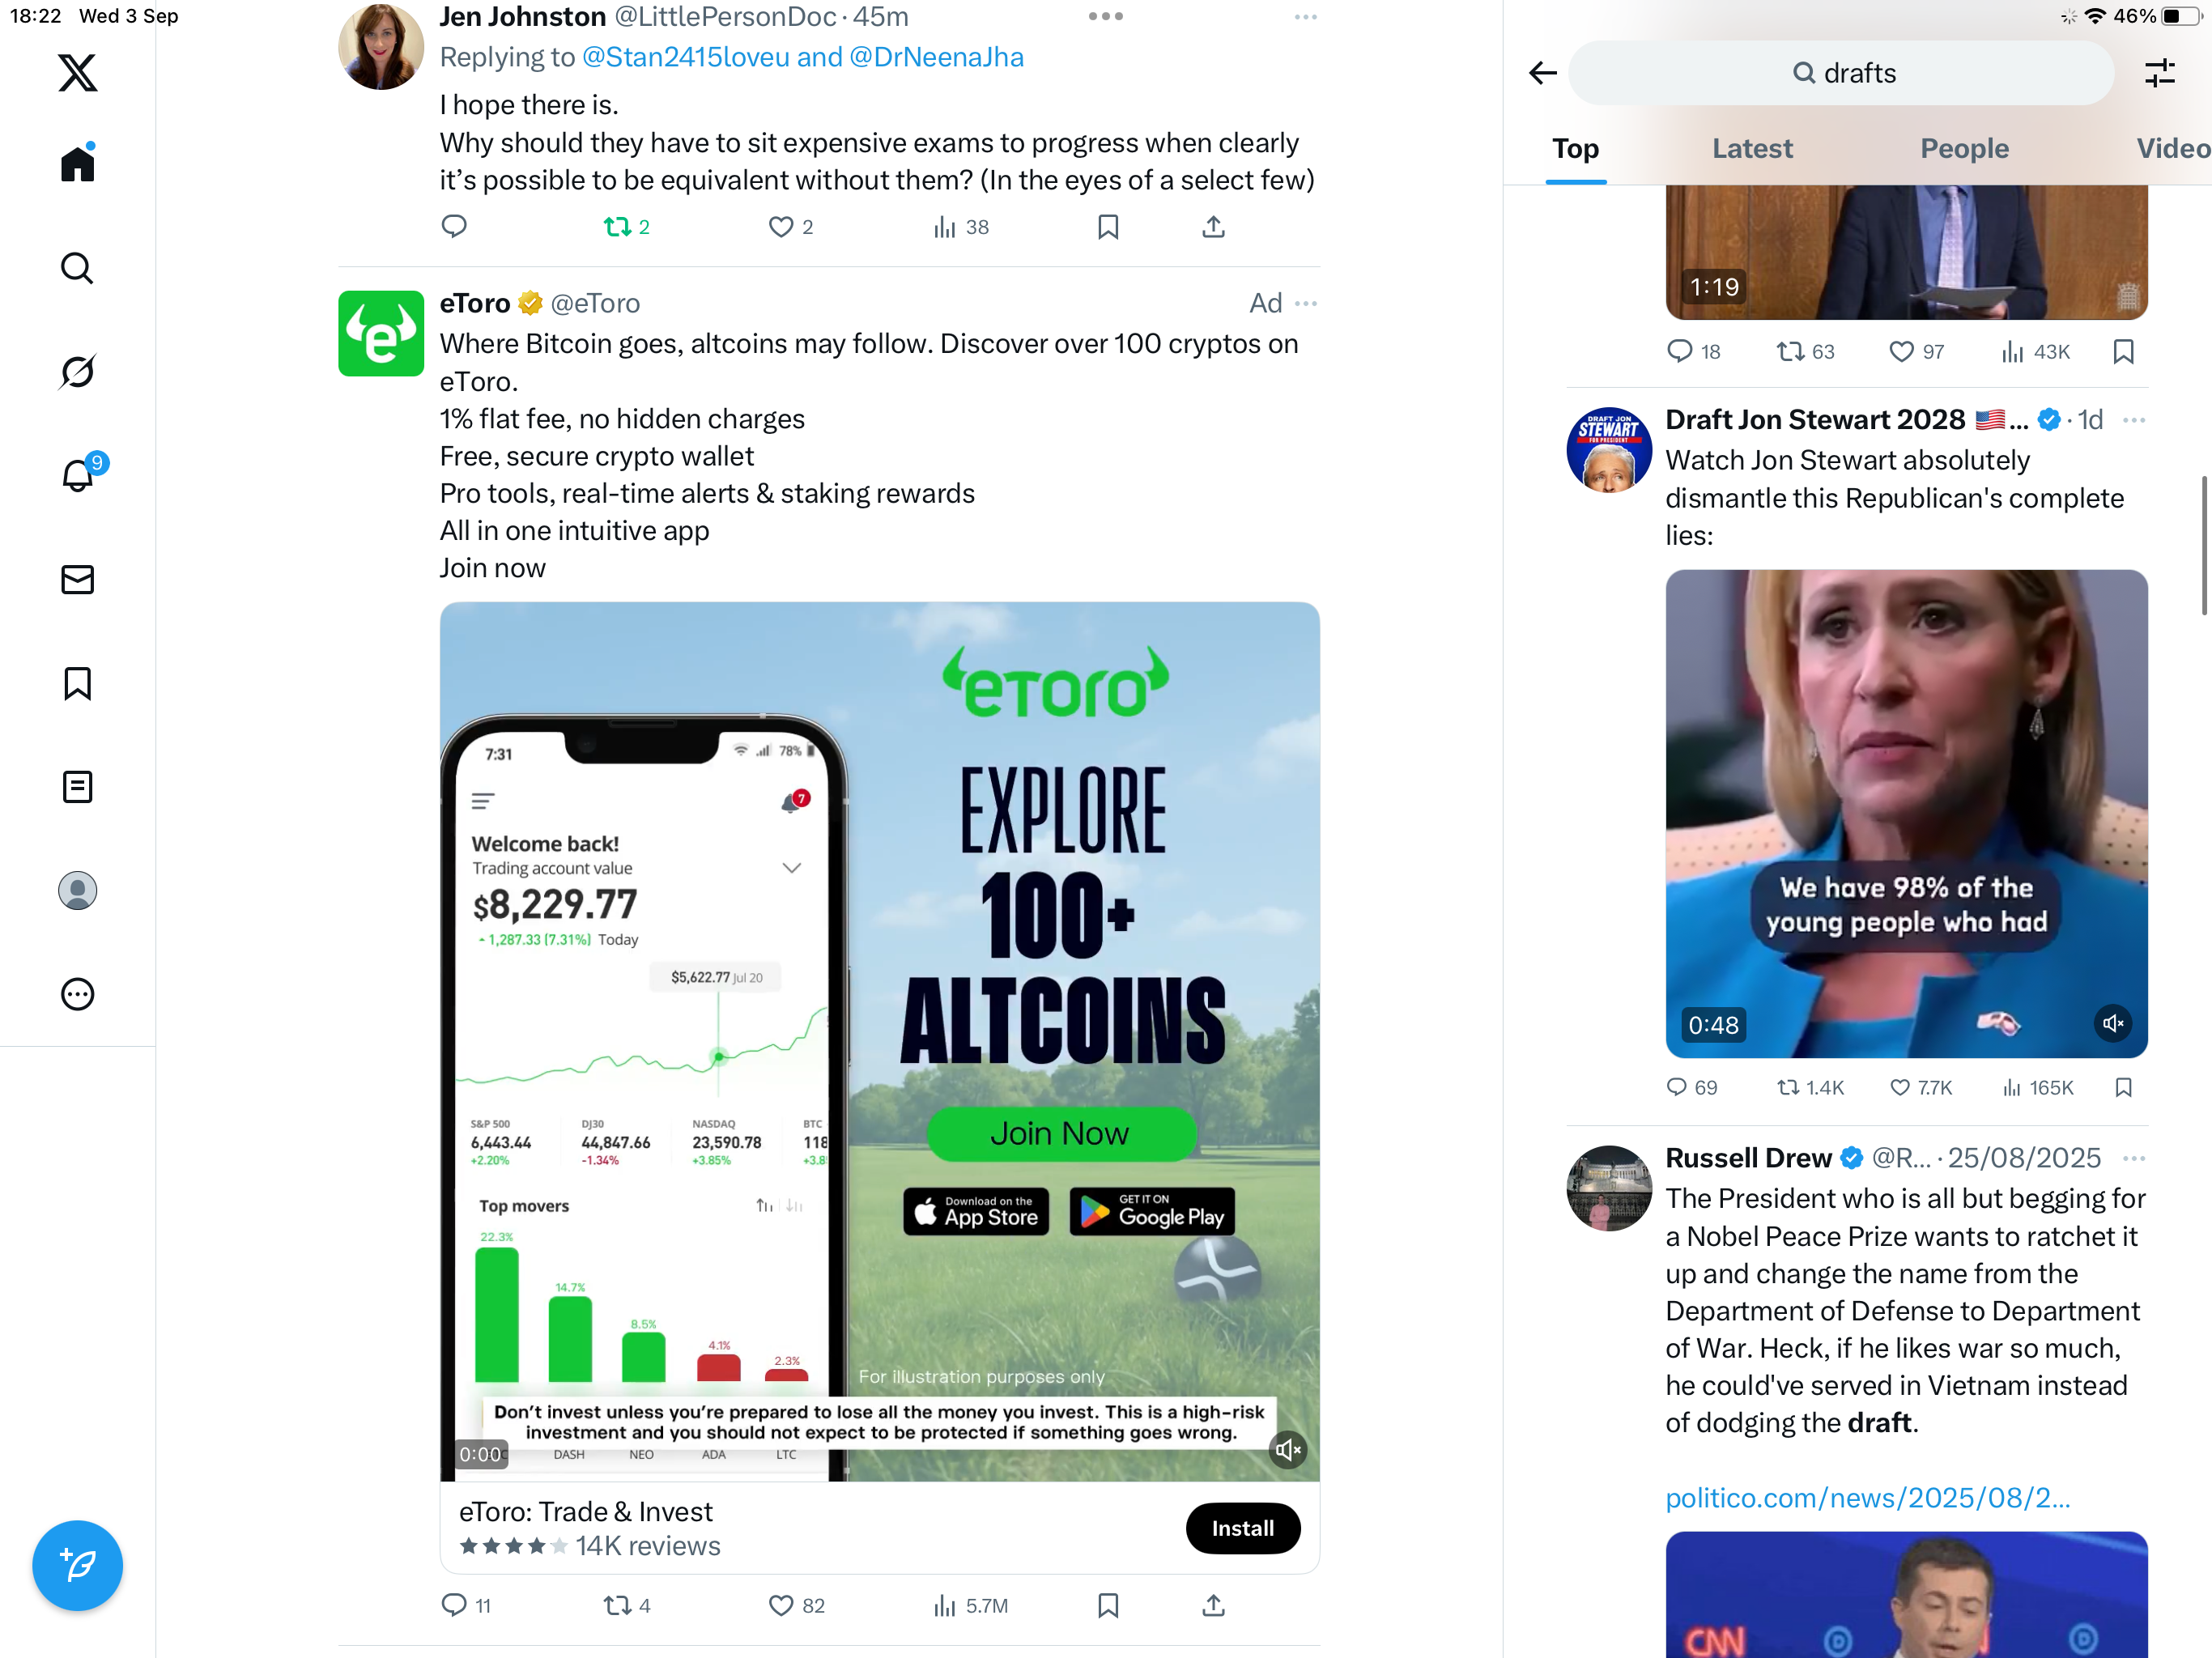Image resolution: width=2212 pixels, height=1658 pixels.
Task: Open more options on eToro ad
Action: [1306, 303]
